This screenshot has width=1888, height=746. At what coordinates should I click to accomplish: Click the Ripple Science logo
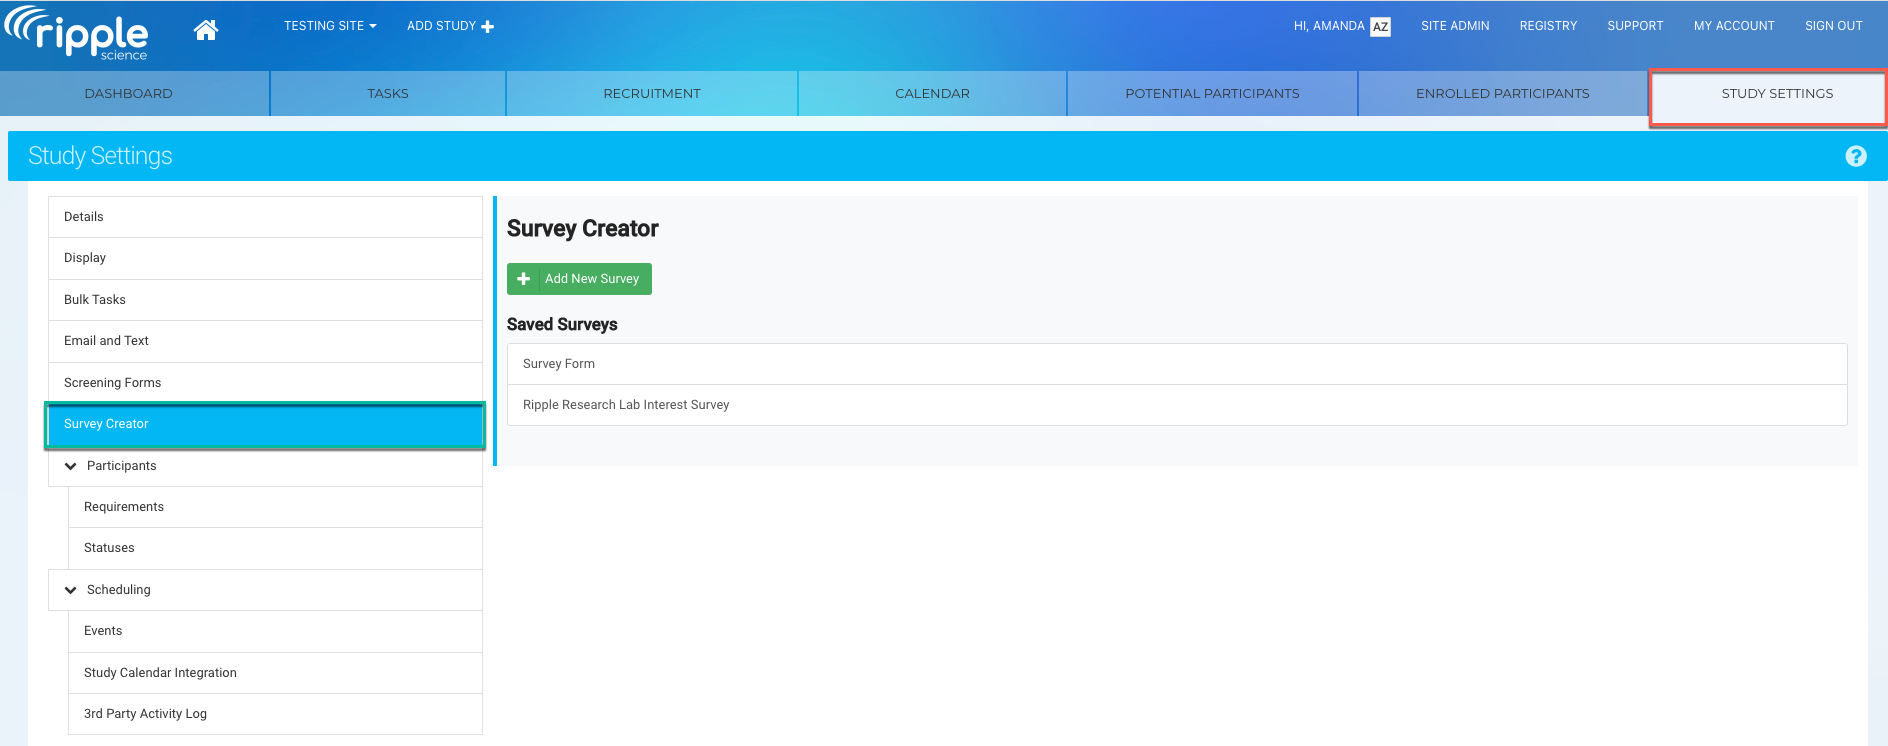click(x=78, y=33)
